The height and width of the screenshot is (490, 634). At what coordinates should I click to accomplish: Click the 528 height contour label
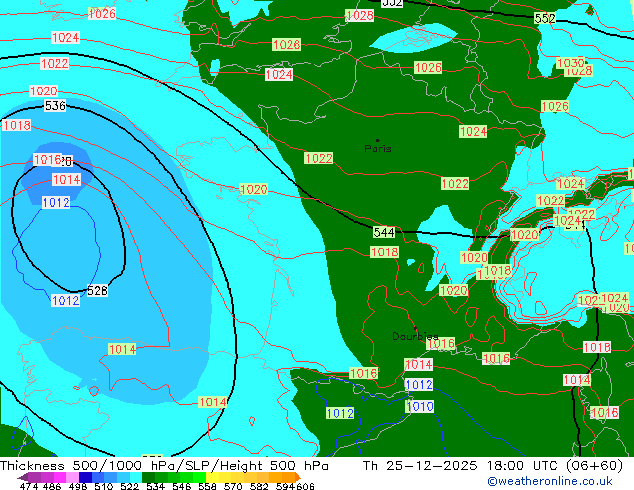coord(97,290)
